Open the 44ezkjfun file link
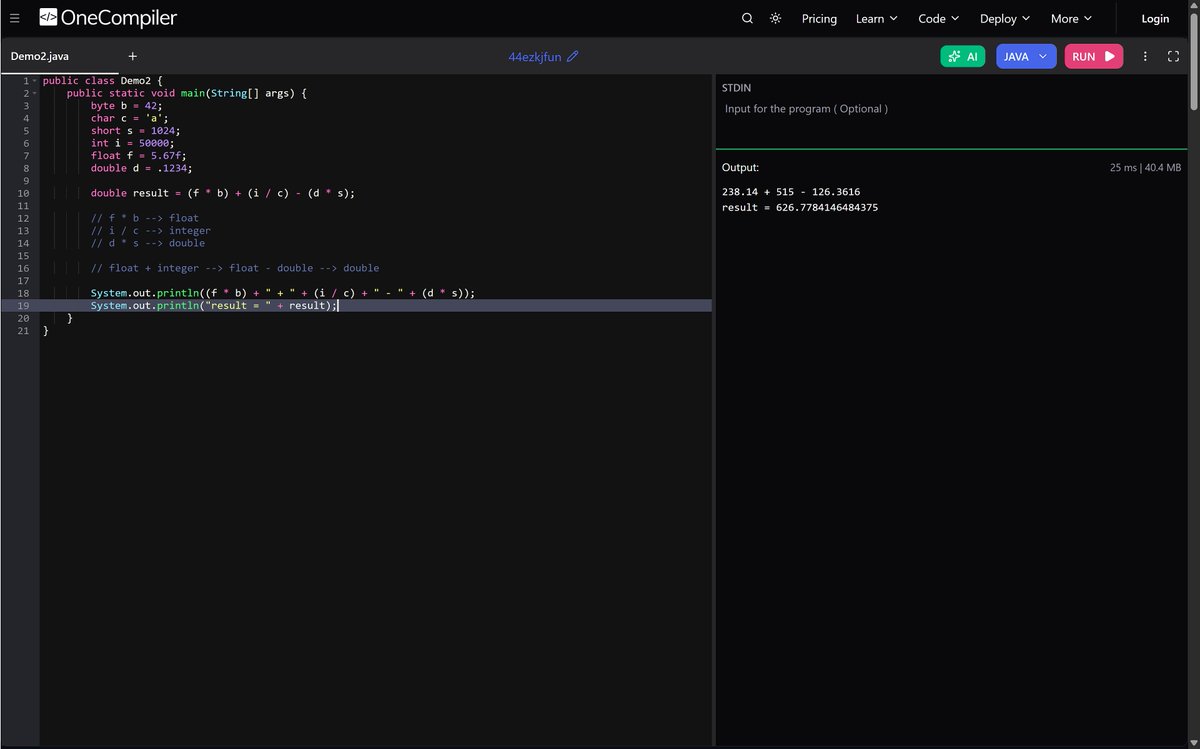 pyautogui.click(x=536, y=57)
